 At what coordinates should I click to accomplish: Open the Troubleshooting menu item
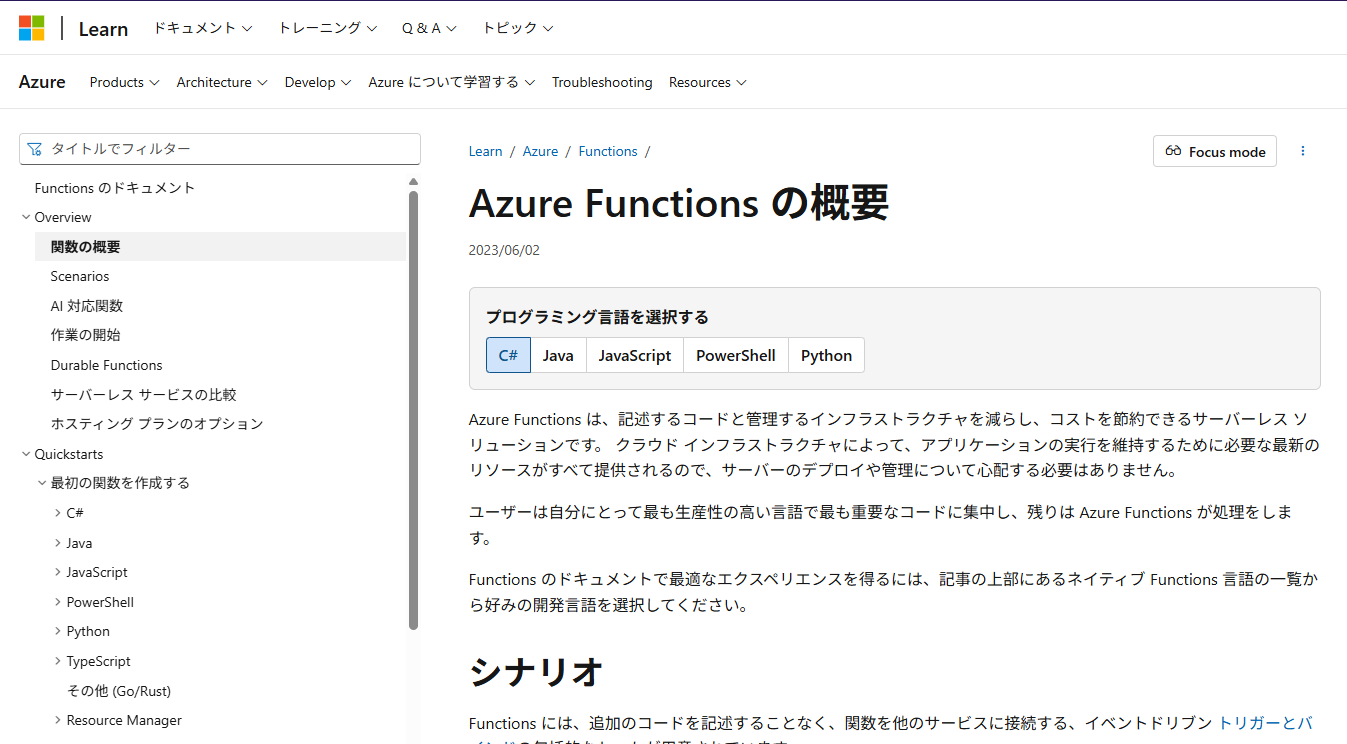pos(601,82)
